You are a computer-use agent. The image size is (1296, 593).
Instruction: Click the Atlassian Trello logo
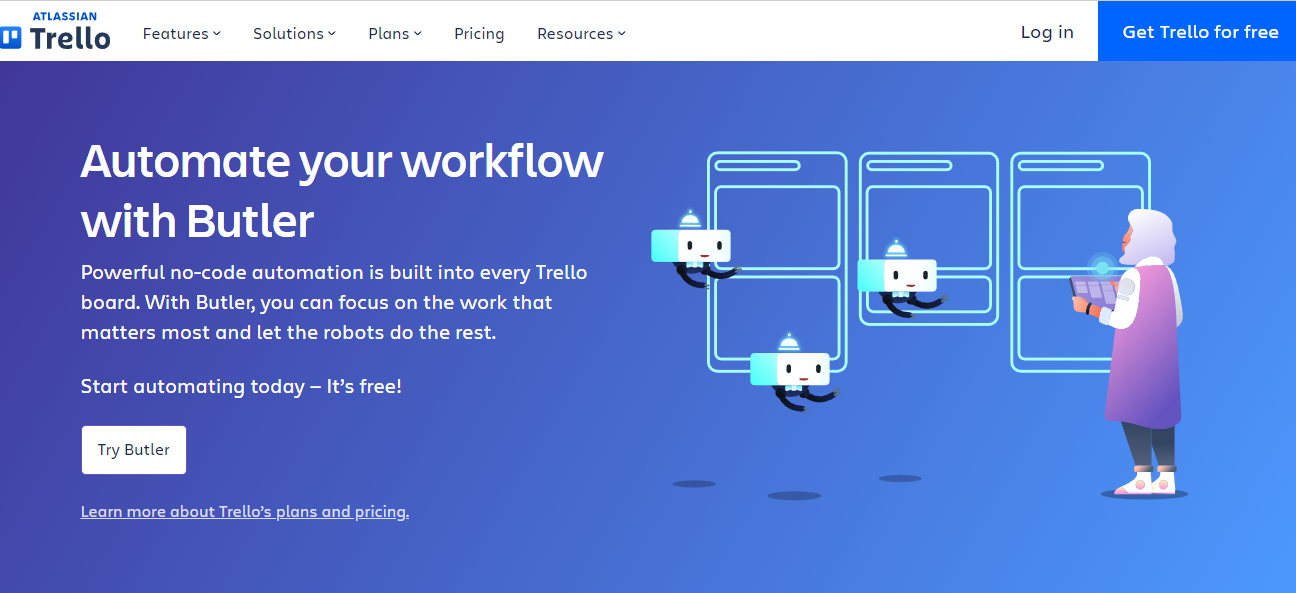(x=56, y=32)
